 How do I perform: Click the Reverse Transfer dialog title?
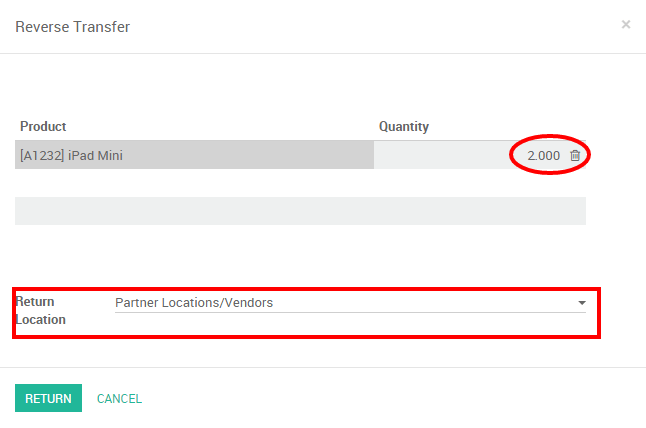pyautogui.click(x=72, y=27)
